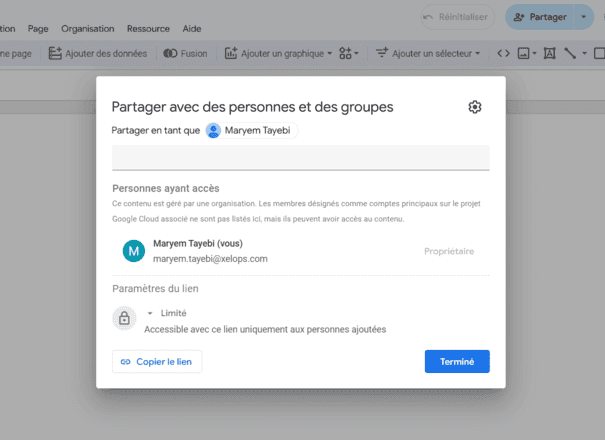Click the undo arrow in Réinitialiser
Image resolution: width=605 pixels, height=440 pixels.
coord(428,17)
